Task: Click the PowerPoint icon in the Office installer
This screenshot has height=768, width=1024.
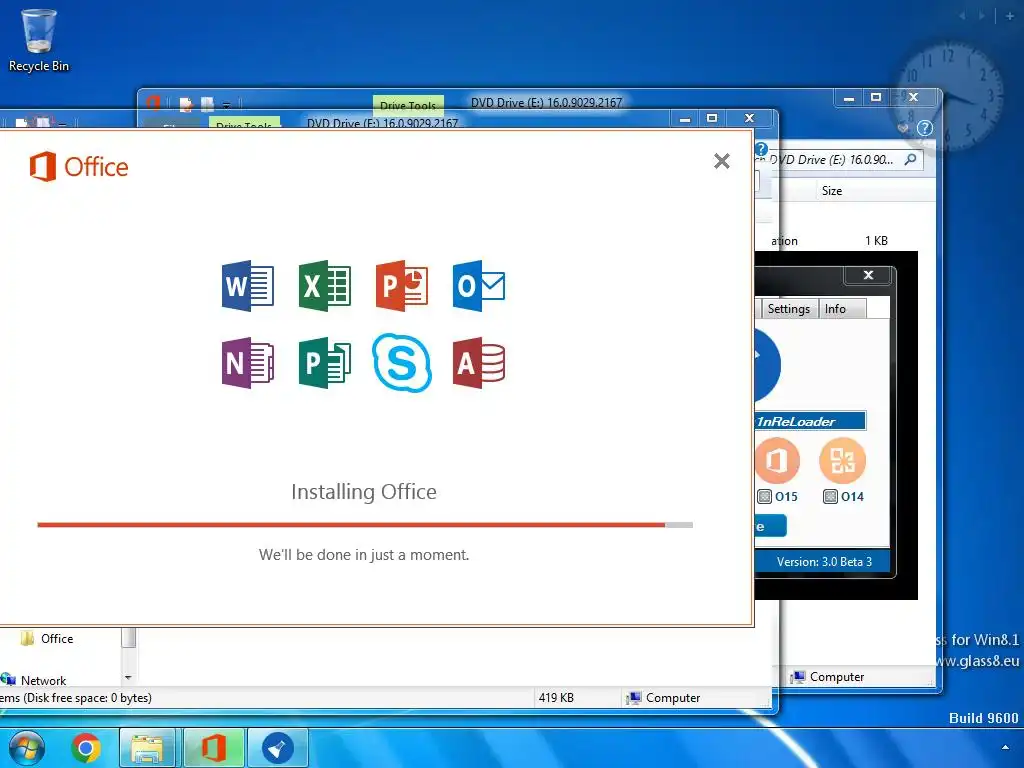Action: 402,285
